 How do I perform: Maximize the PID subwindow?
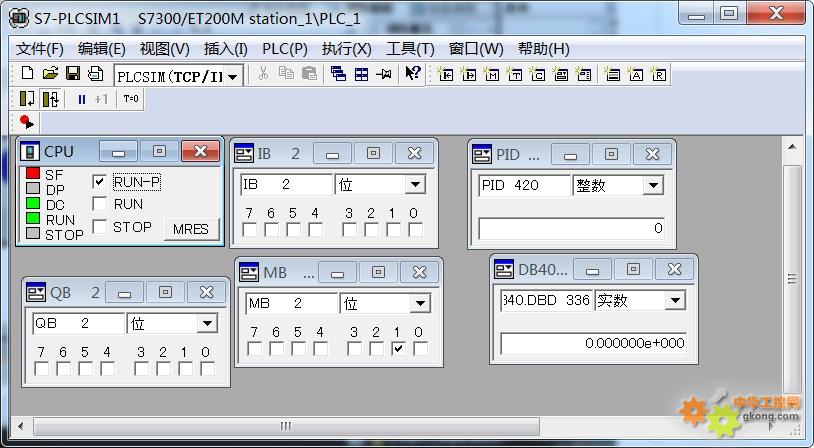(611, 154)
